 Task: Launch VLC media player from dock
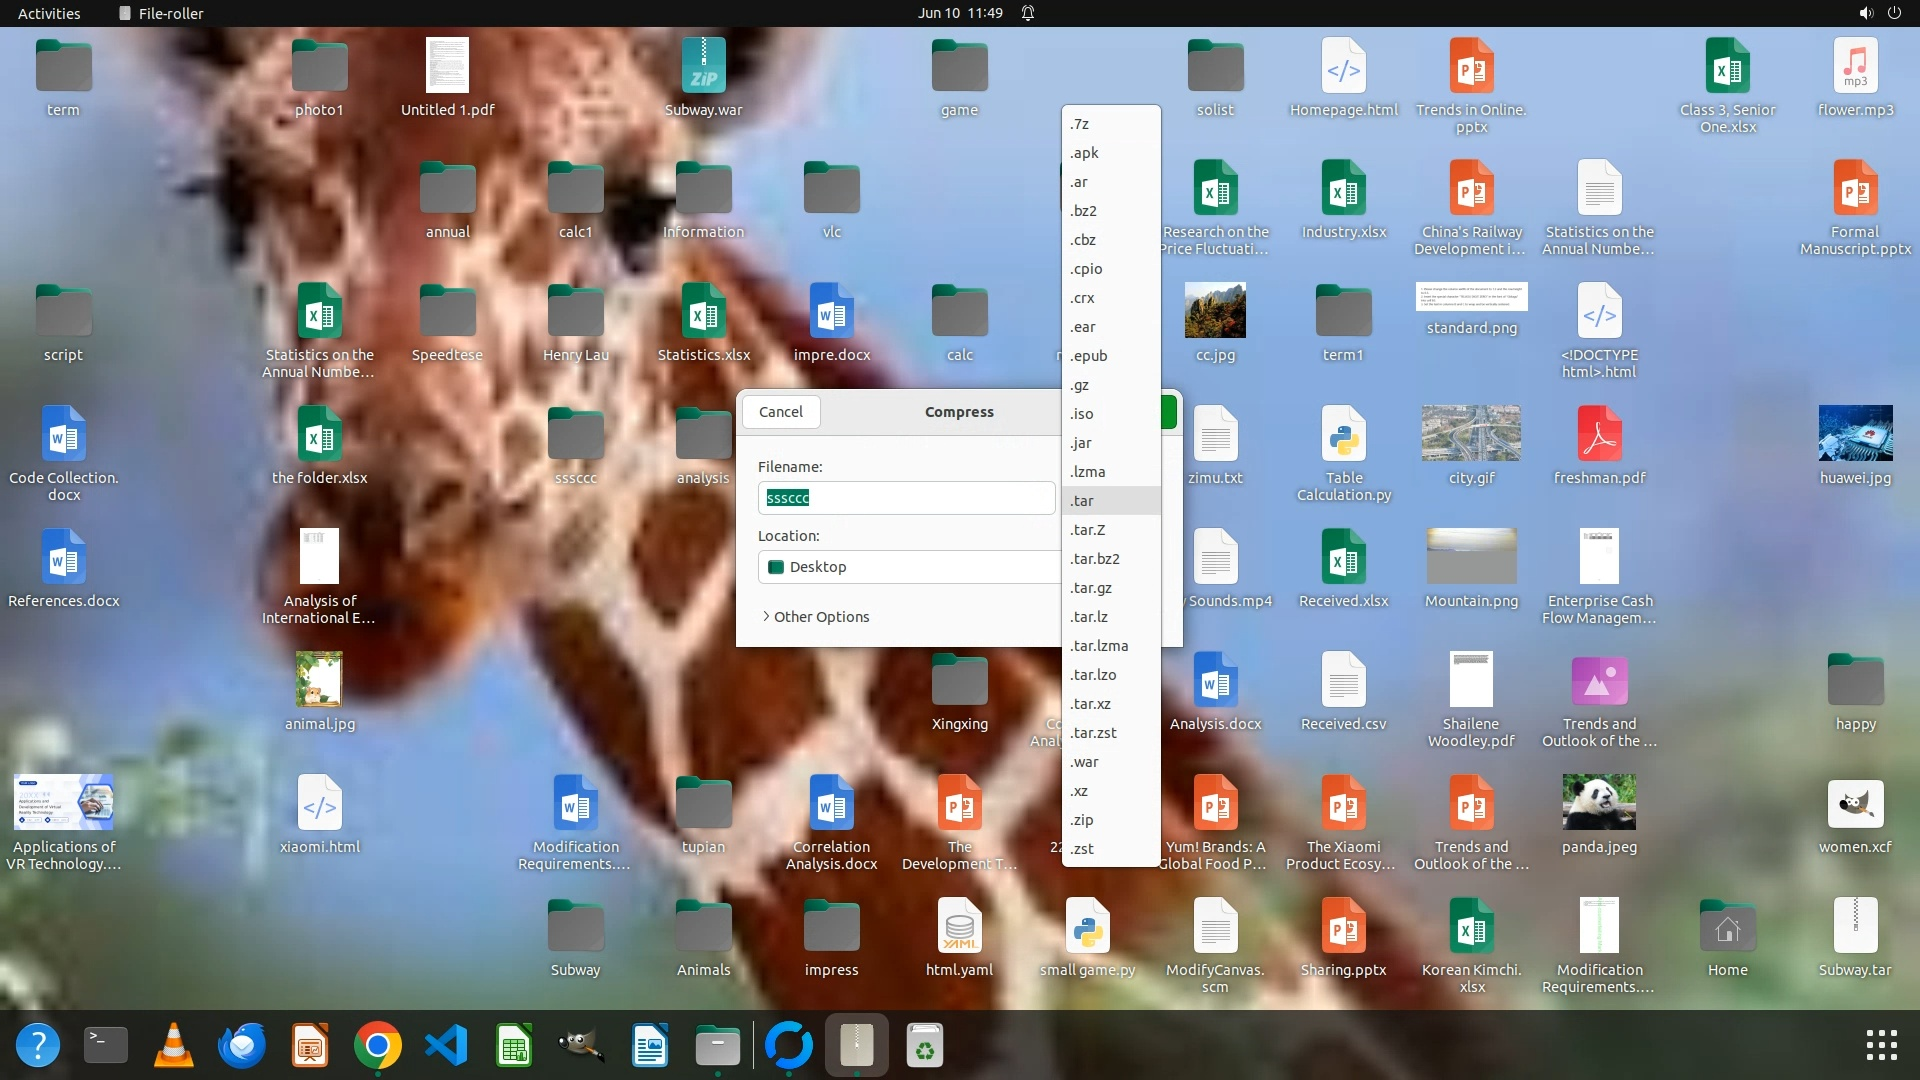[173, 1046]
